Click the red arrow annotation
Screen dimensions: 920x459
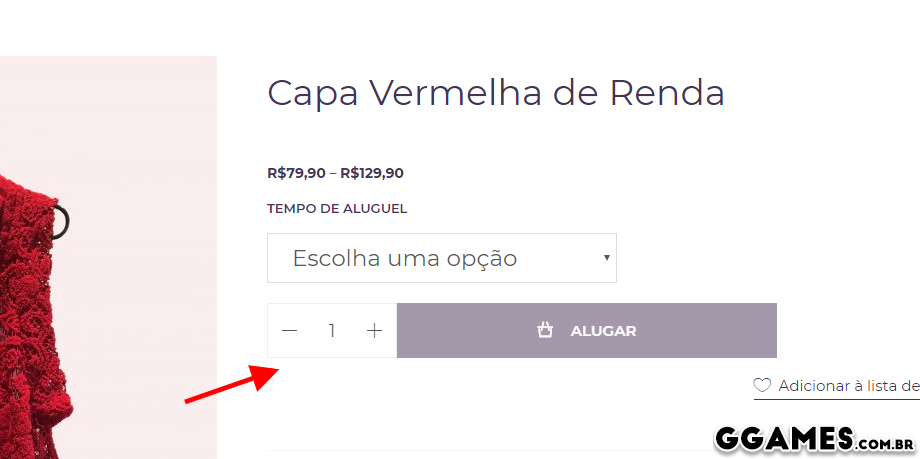pyautogui.click(x=231, y=384)
